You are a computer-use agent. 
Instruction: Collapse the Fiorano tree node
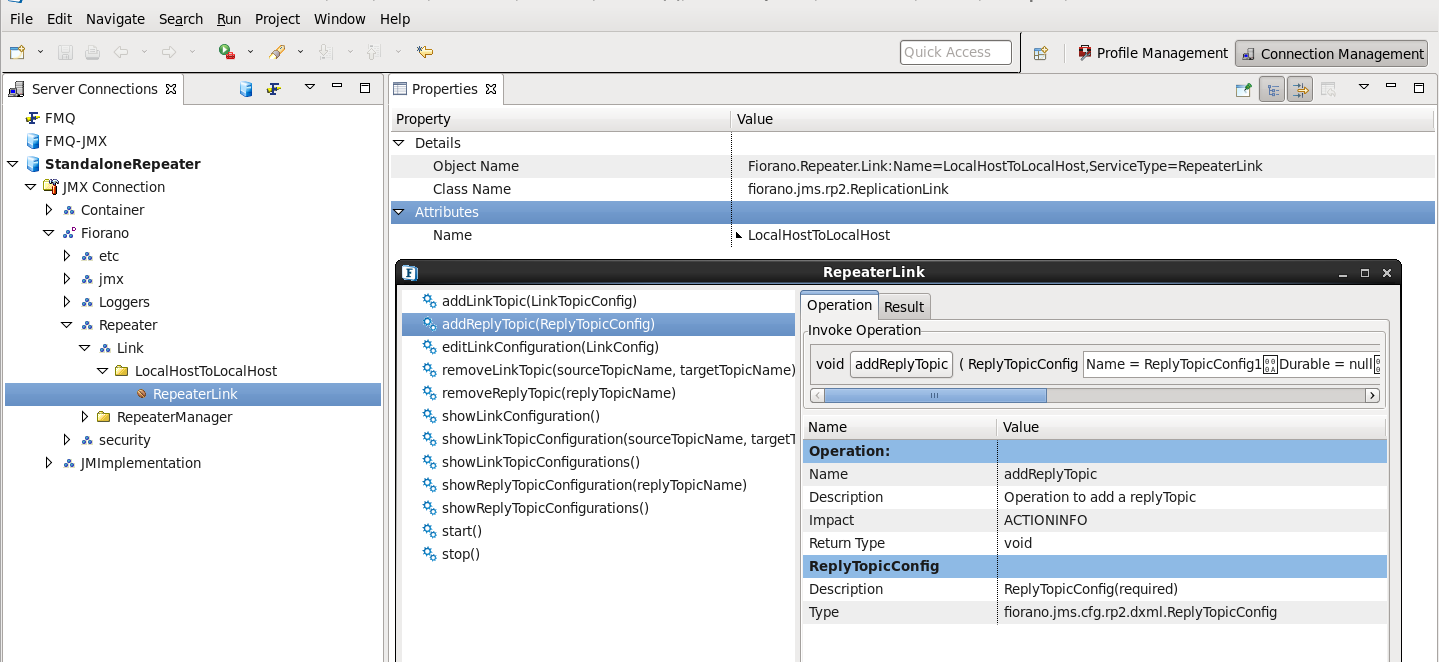click(48, 233)
